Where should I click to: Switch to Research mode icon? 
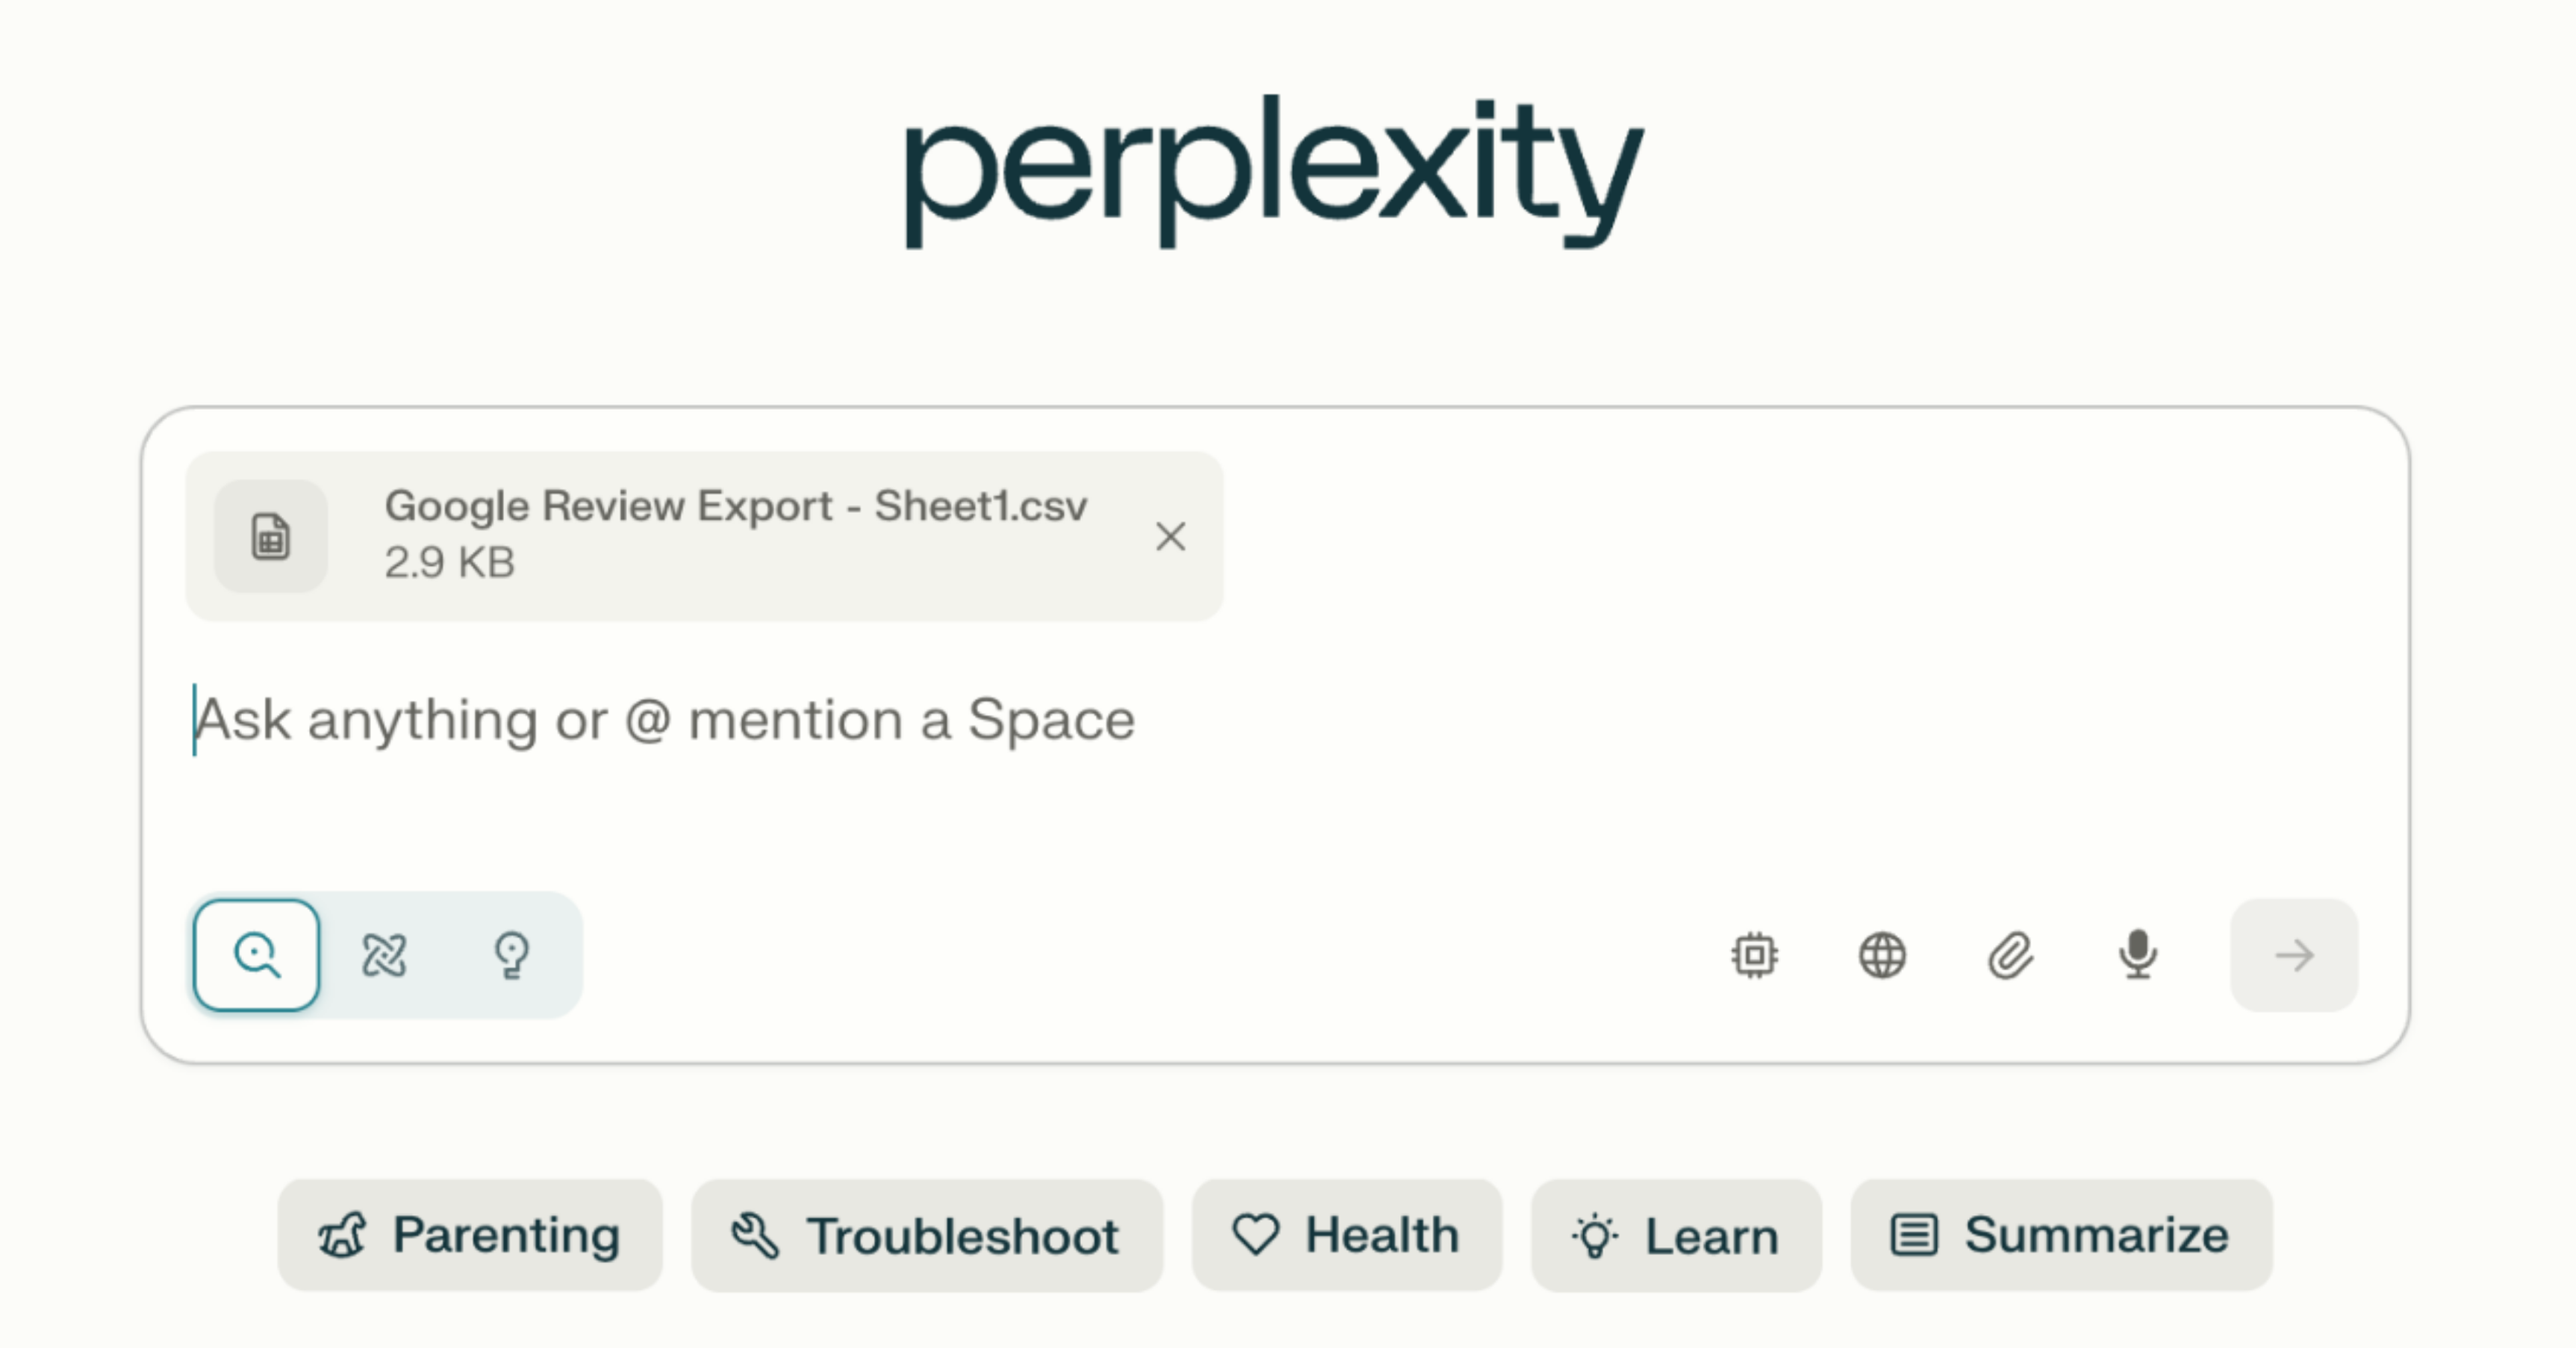[x=384, y=955]
